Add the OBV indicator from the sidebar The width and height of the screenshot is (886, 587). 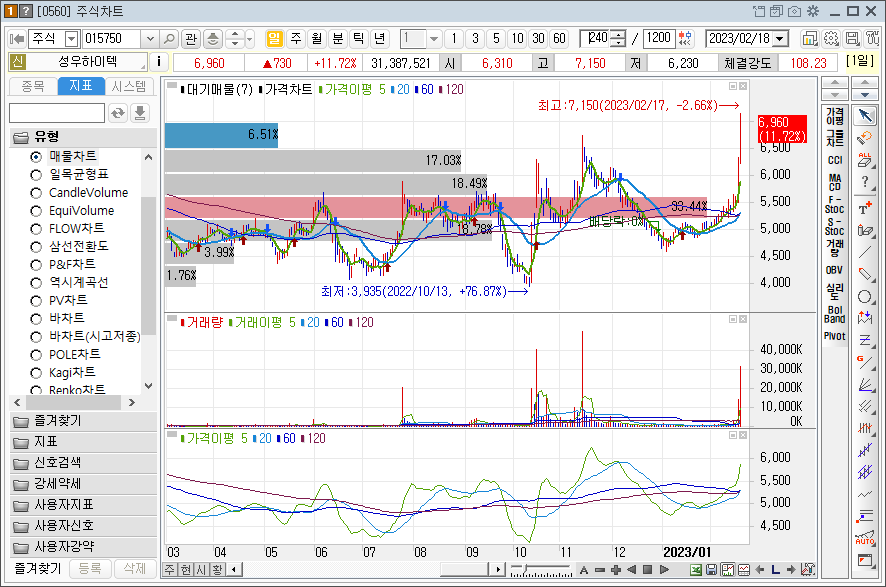point(835,270)
